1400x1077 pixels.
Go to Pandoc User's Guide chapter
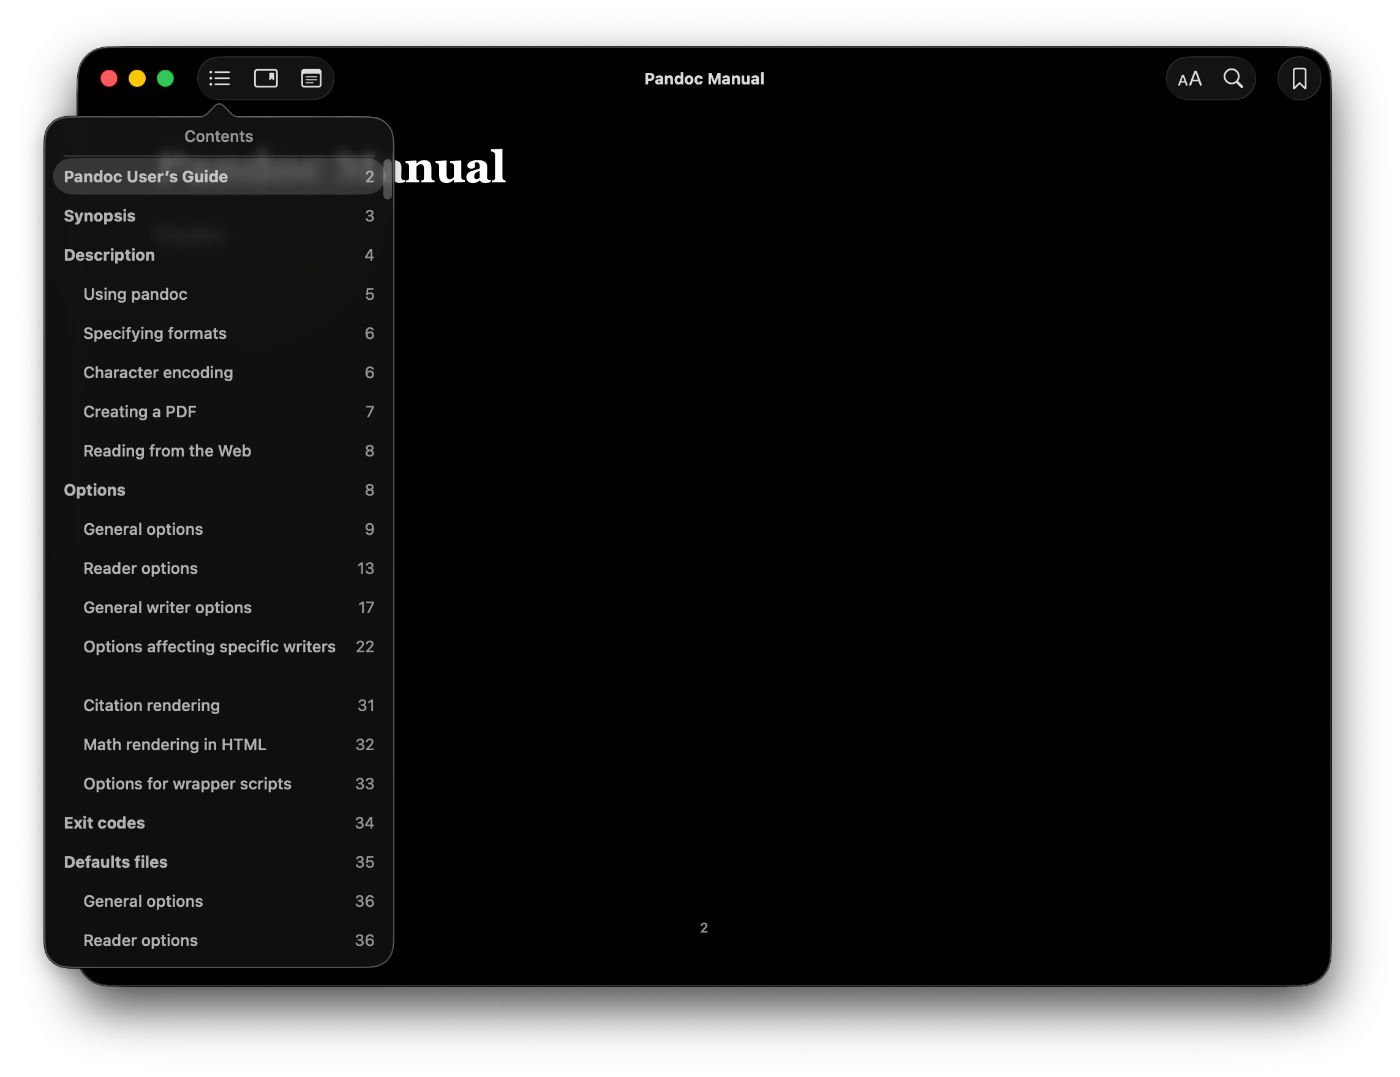tap(218, 176)
